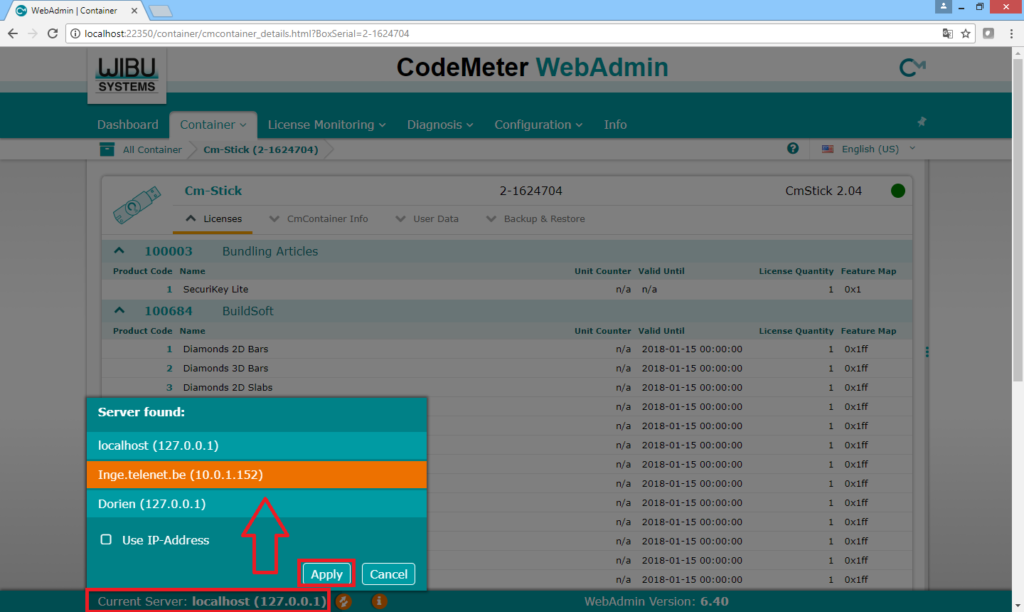The width and height of the screenshot is (1024, 612).
Task: Click the refresh icon next to Current Server
Action: (x=343, y=601)
